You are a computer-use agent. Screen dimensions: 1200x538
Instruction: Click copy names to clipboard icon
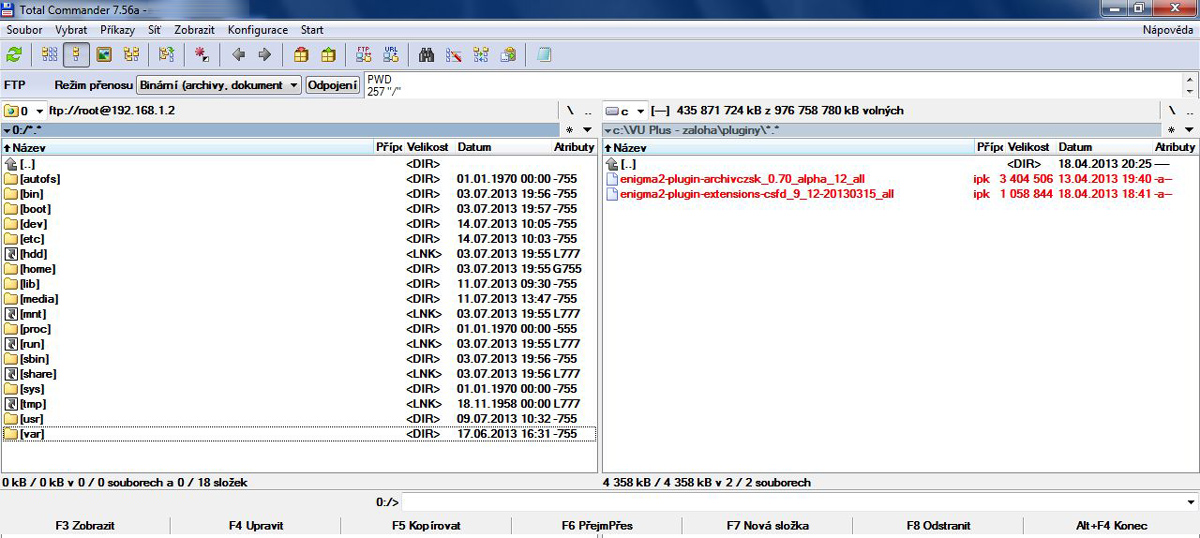pos(508,55)
